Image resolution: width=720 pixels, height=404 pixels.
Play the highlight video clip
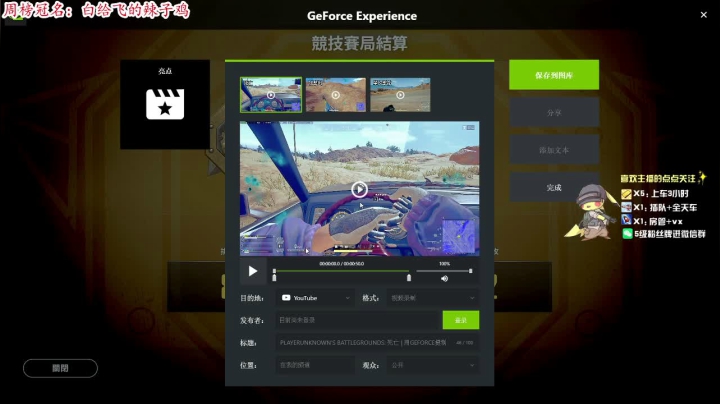point(253,271)
